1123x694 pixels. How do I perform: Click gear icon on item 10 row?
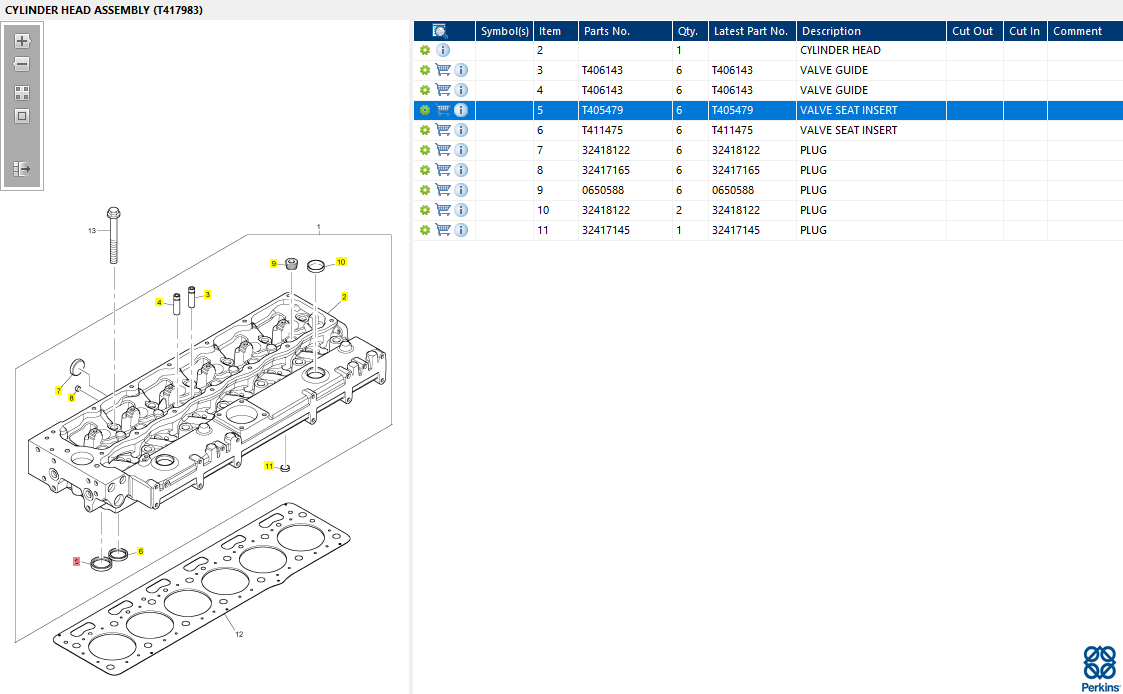pyautogui.click(x=425, y=211)
